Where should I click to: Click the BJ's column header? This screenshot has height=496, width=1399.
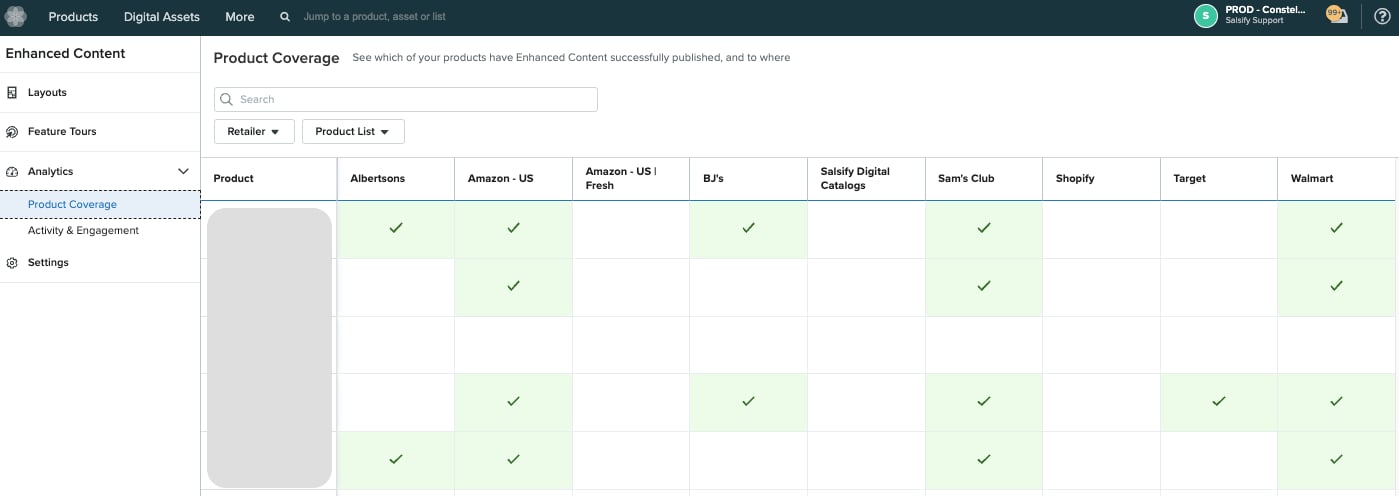748,179
